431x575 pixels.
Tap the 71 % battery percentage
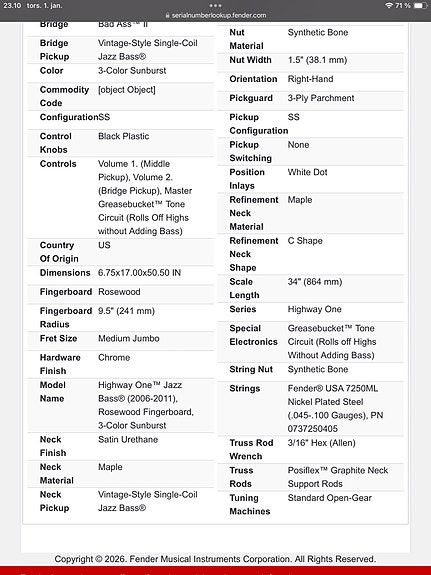(x=403, y=6)
